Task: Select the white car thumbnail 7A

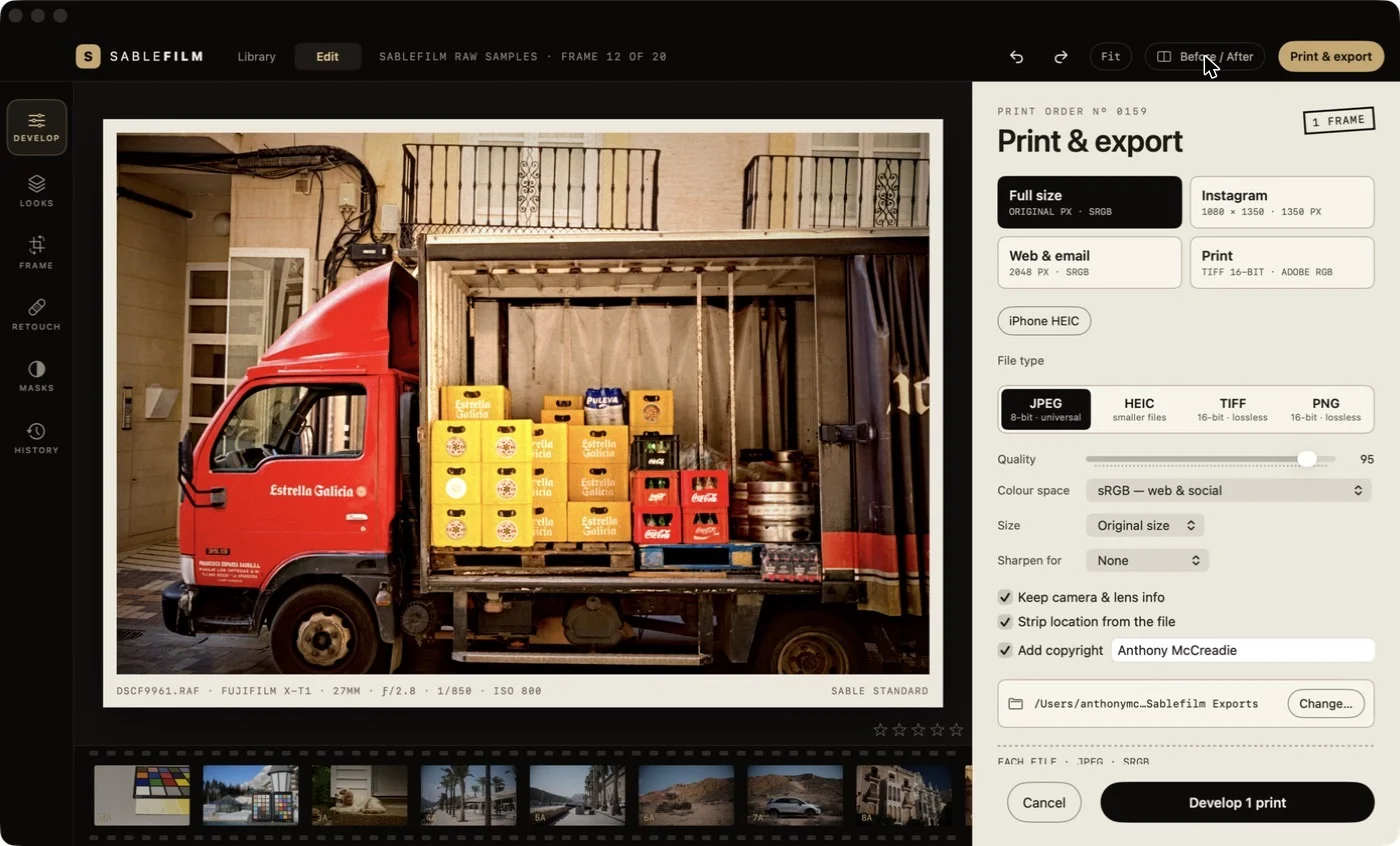Action: tap(795, 795)
